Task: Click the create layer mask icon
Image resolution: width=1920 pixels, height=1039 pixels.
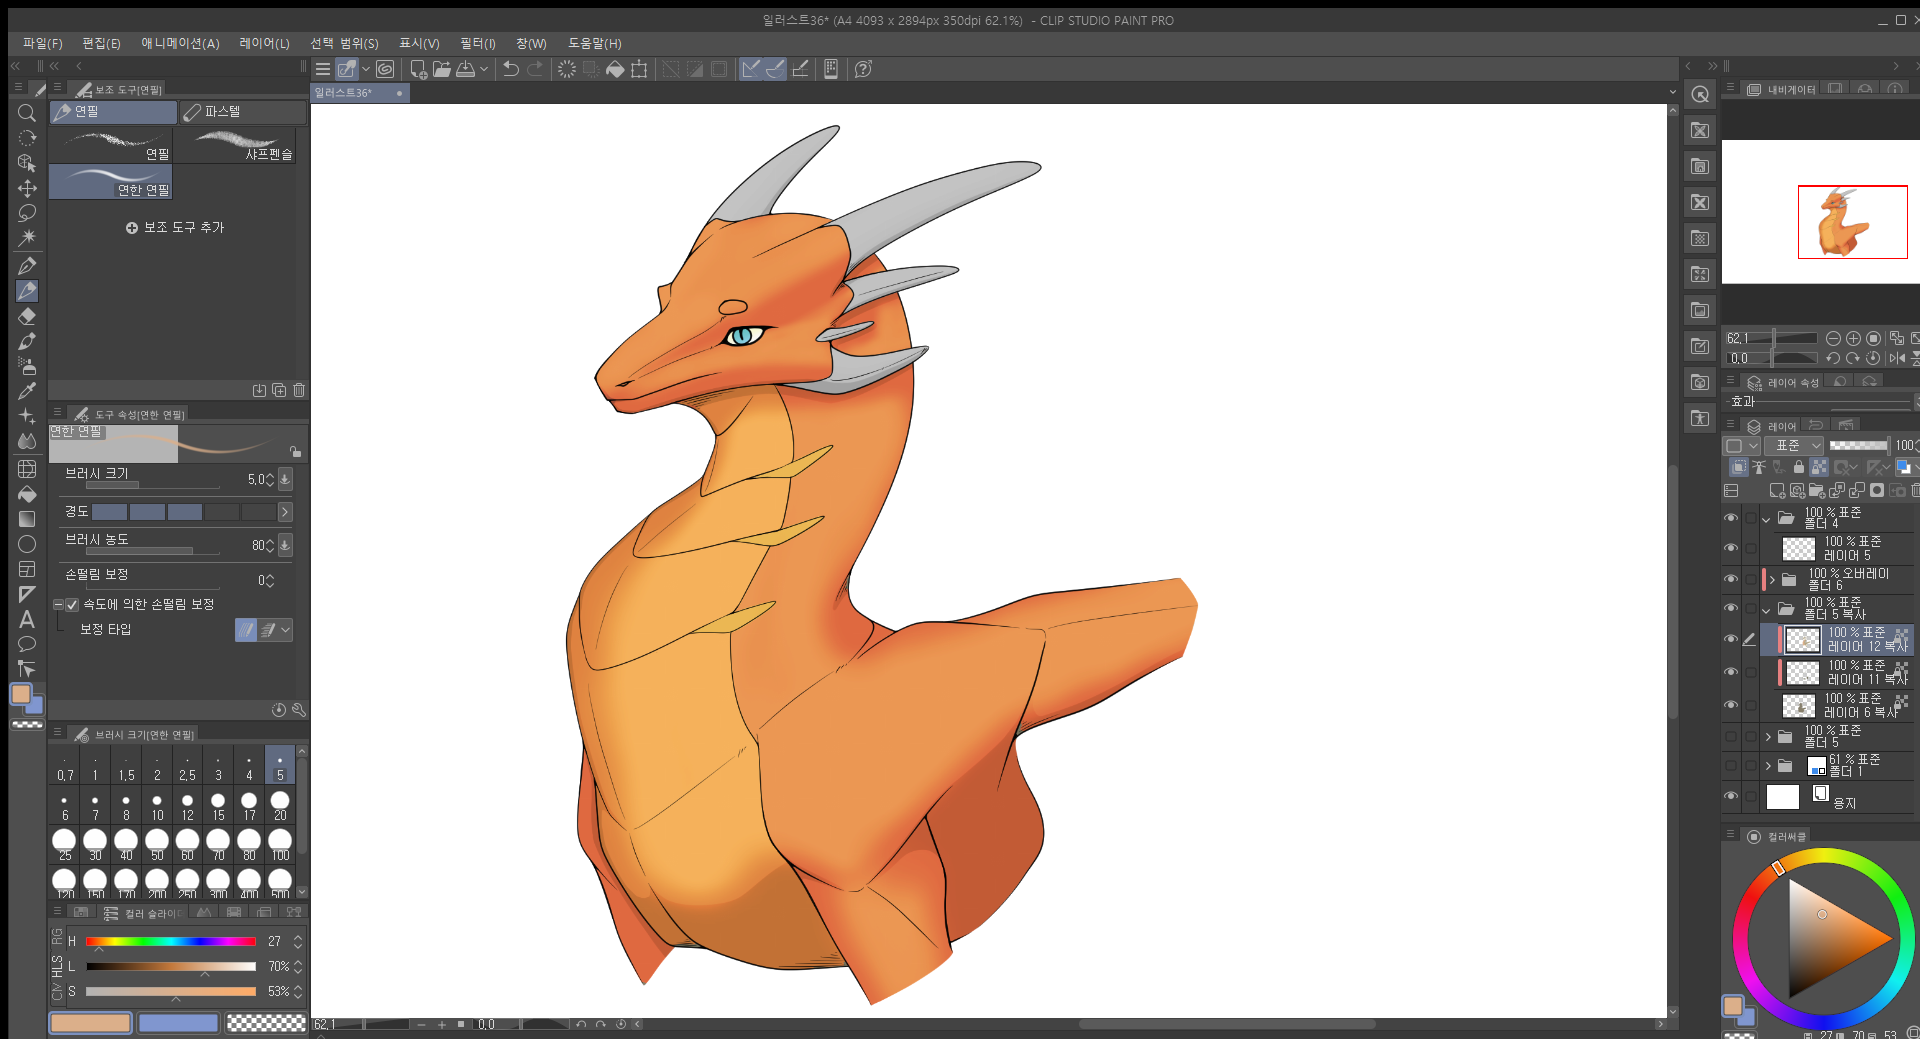Action: click(1877, 491)
